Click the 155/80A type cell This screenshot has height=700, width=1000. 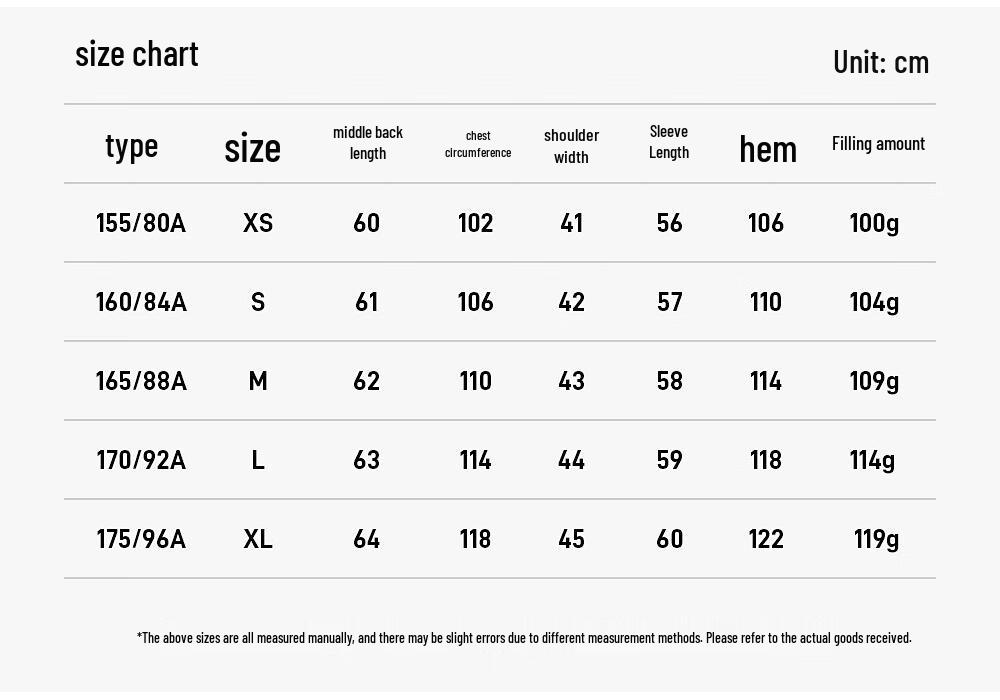click(x=141, y=222)
